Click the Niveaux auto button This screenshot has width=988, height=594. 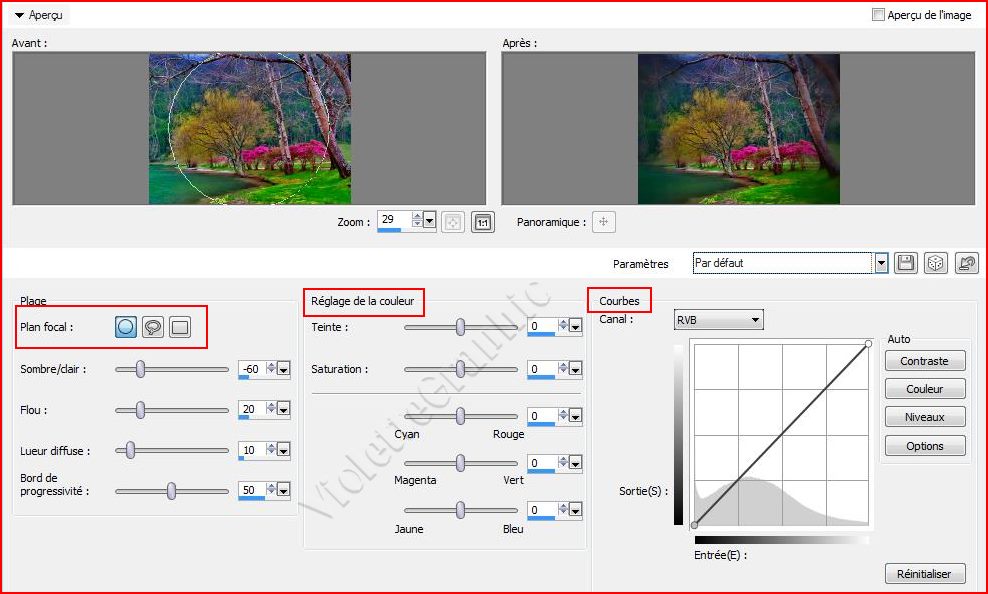click(925, 417)
